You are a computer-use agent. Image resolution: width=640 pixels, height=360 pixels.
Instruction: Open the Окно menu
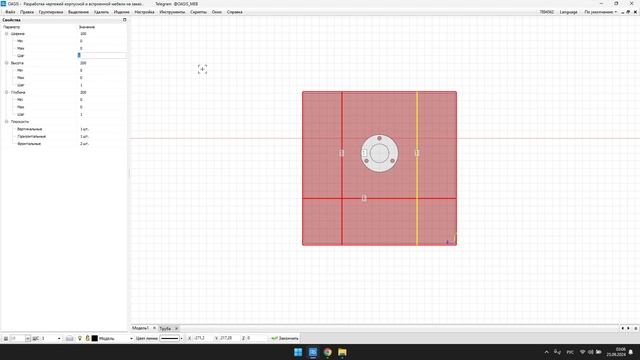[217, 12]
